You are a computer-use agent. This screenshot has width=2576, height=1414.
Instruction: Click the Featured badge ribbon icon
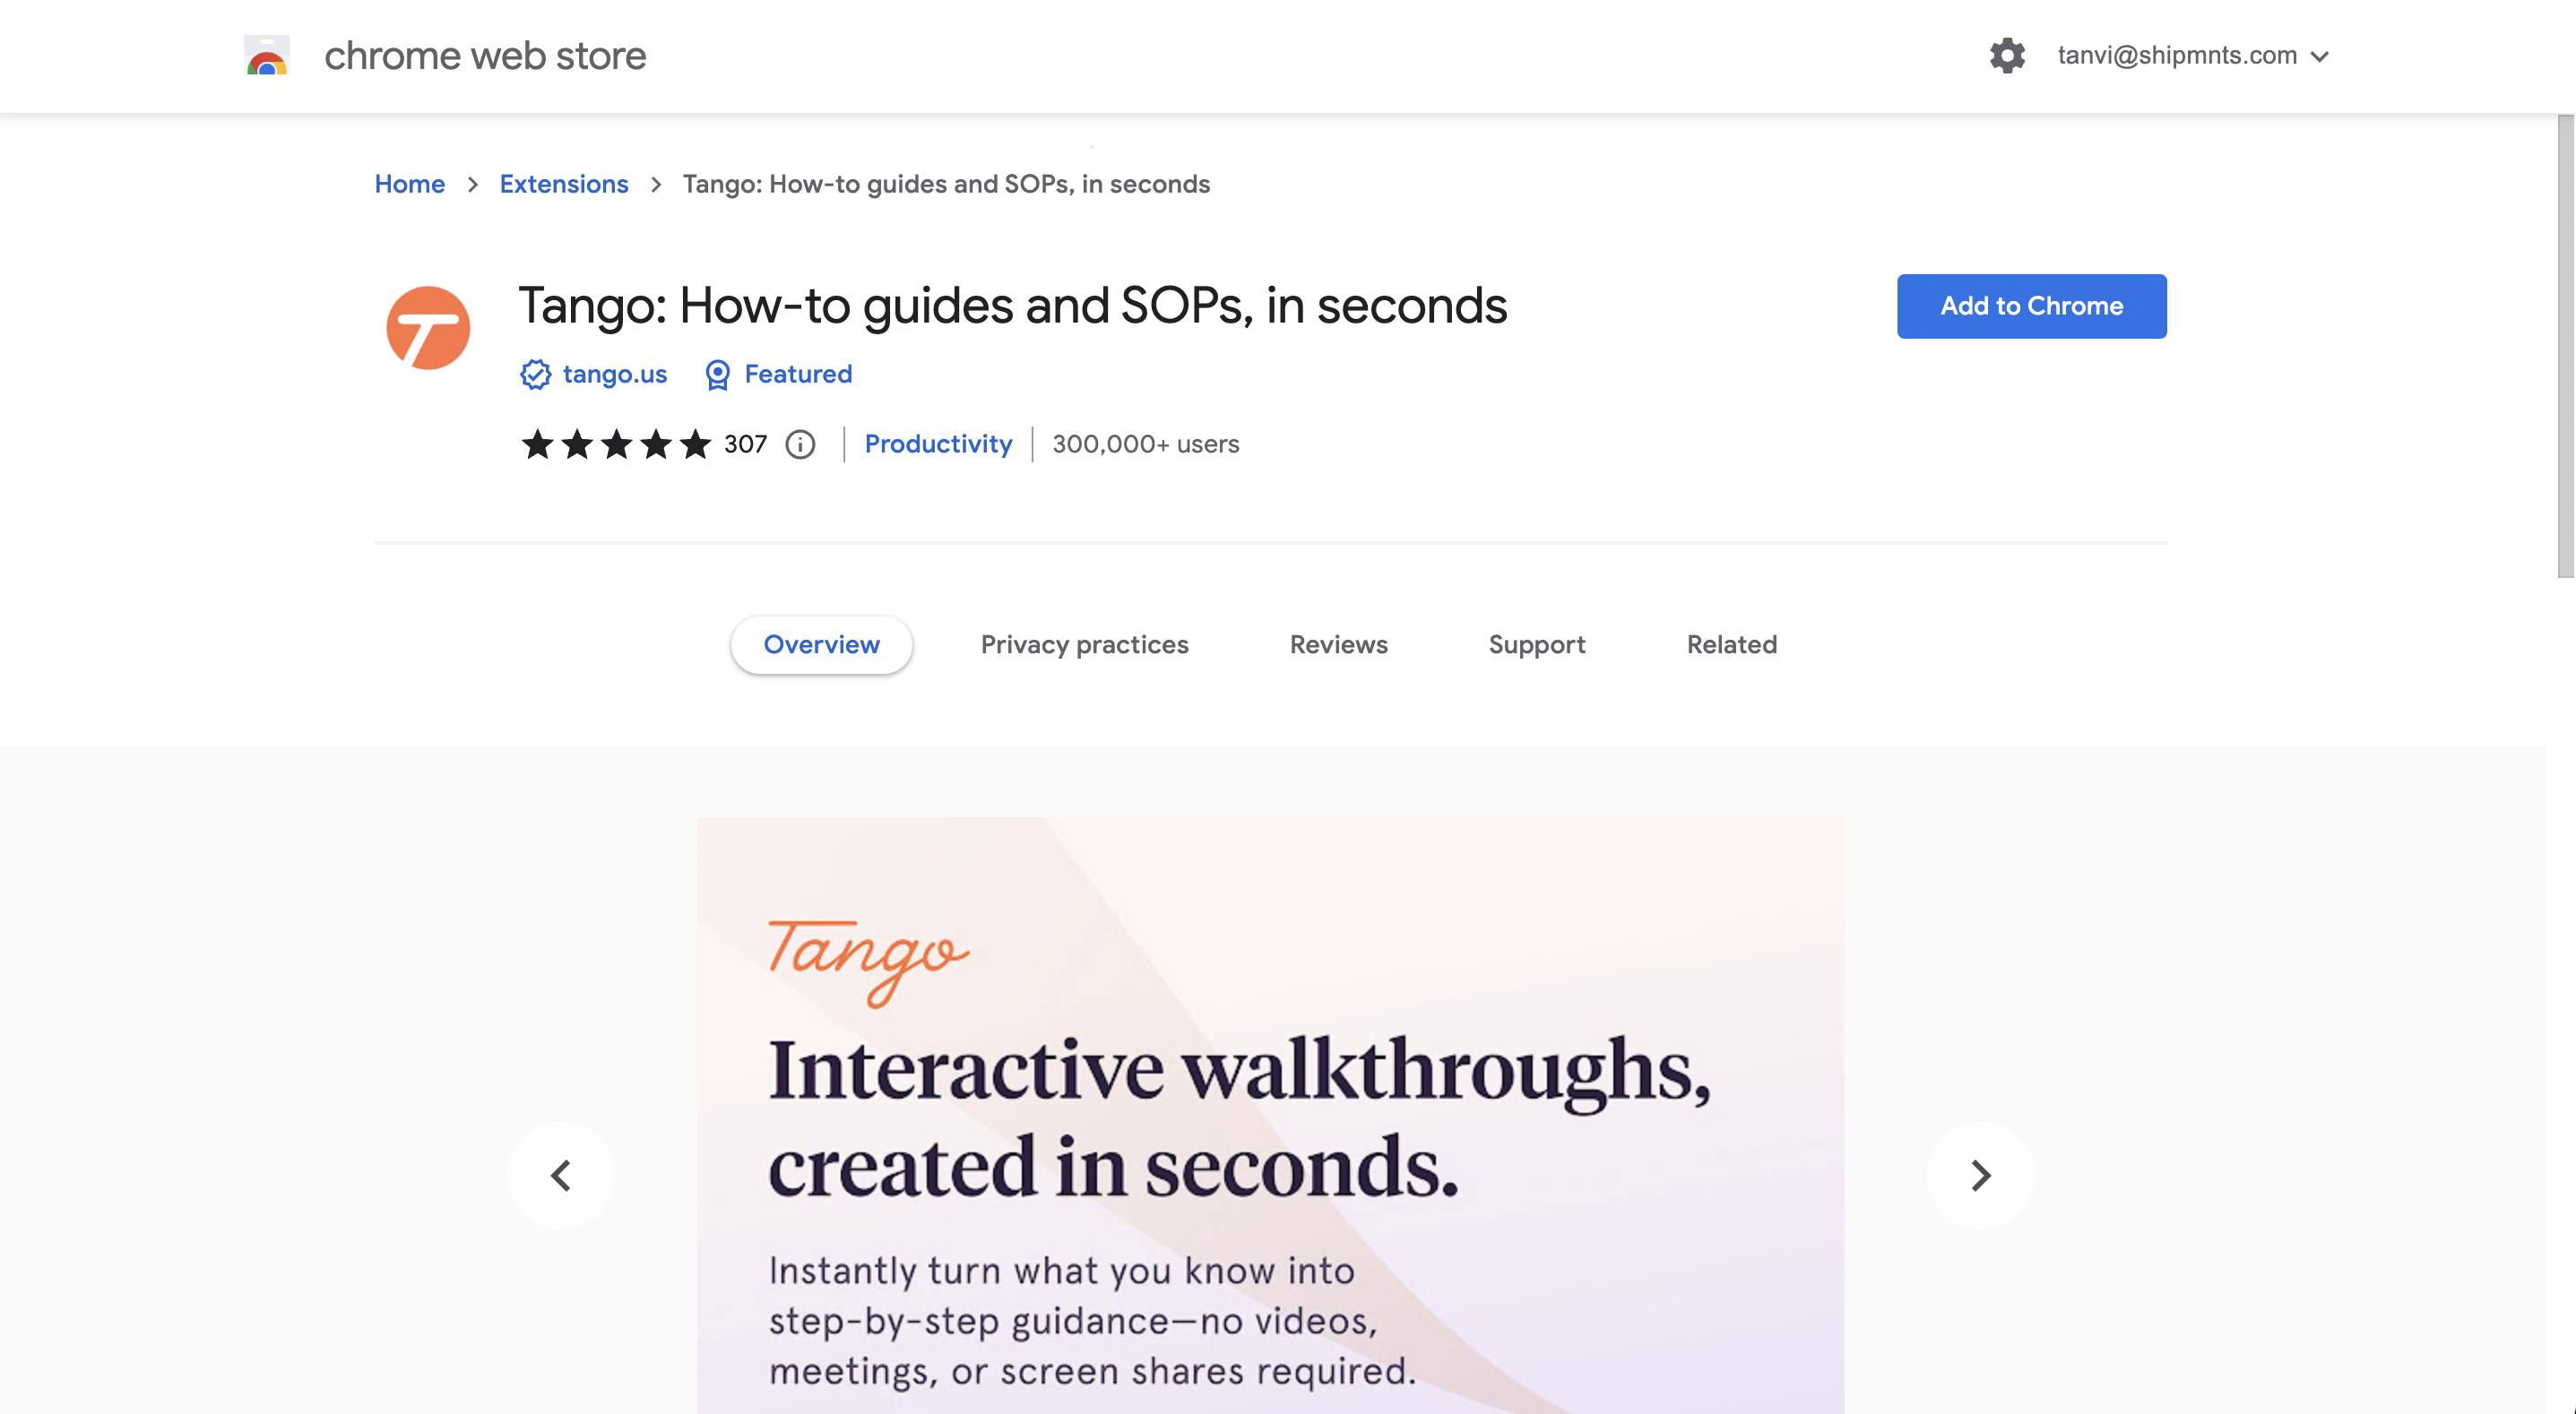(717, 374)
